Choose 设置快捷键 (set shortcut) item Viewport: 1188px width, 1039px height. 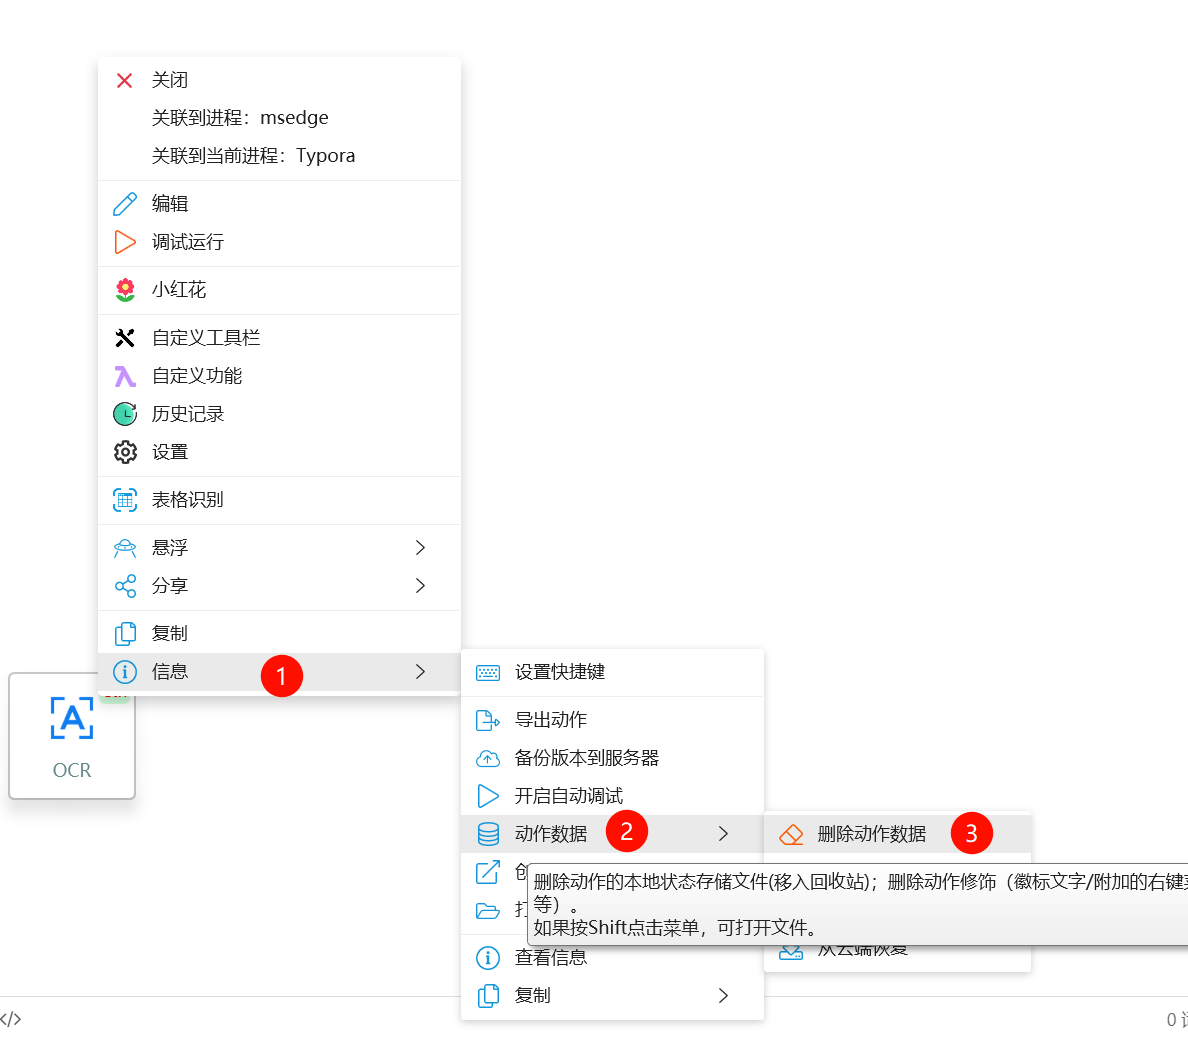coord(560,672)
